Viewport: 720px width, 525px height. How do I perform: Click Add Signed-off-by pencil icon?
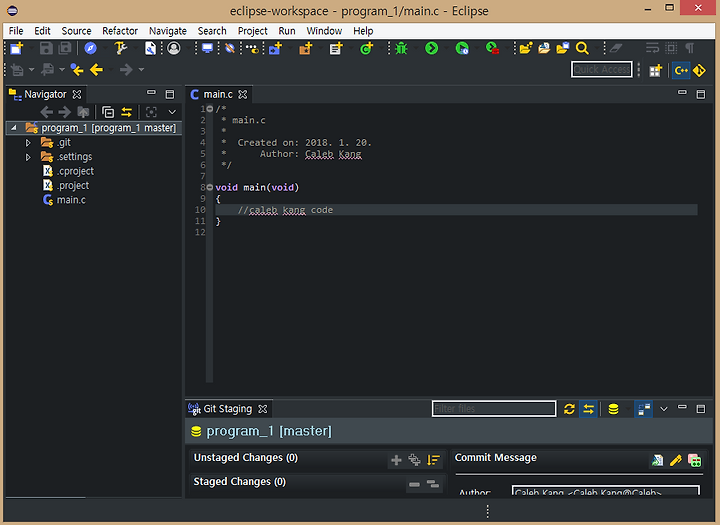coord(676,460)
